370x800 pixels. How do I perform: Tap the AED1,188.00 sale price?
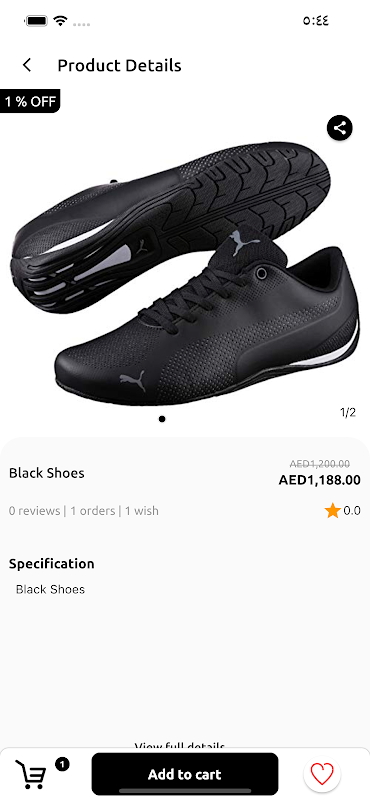(319, 480)
